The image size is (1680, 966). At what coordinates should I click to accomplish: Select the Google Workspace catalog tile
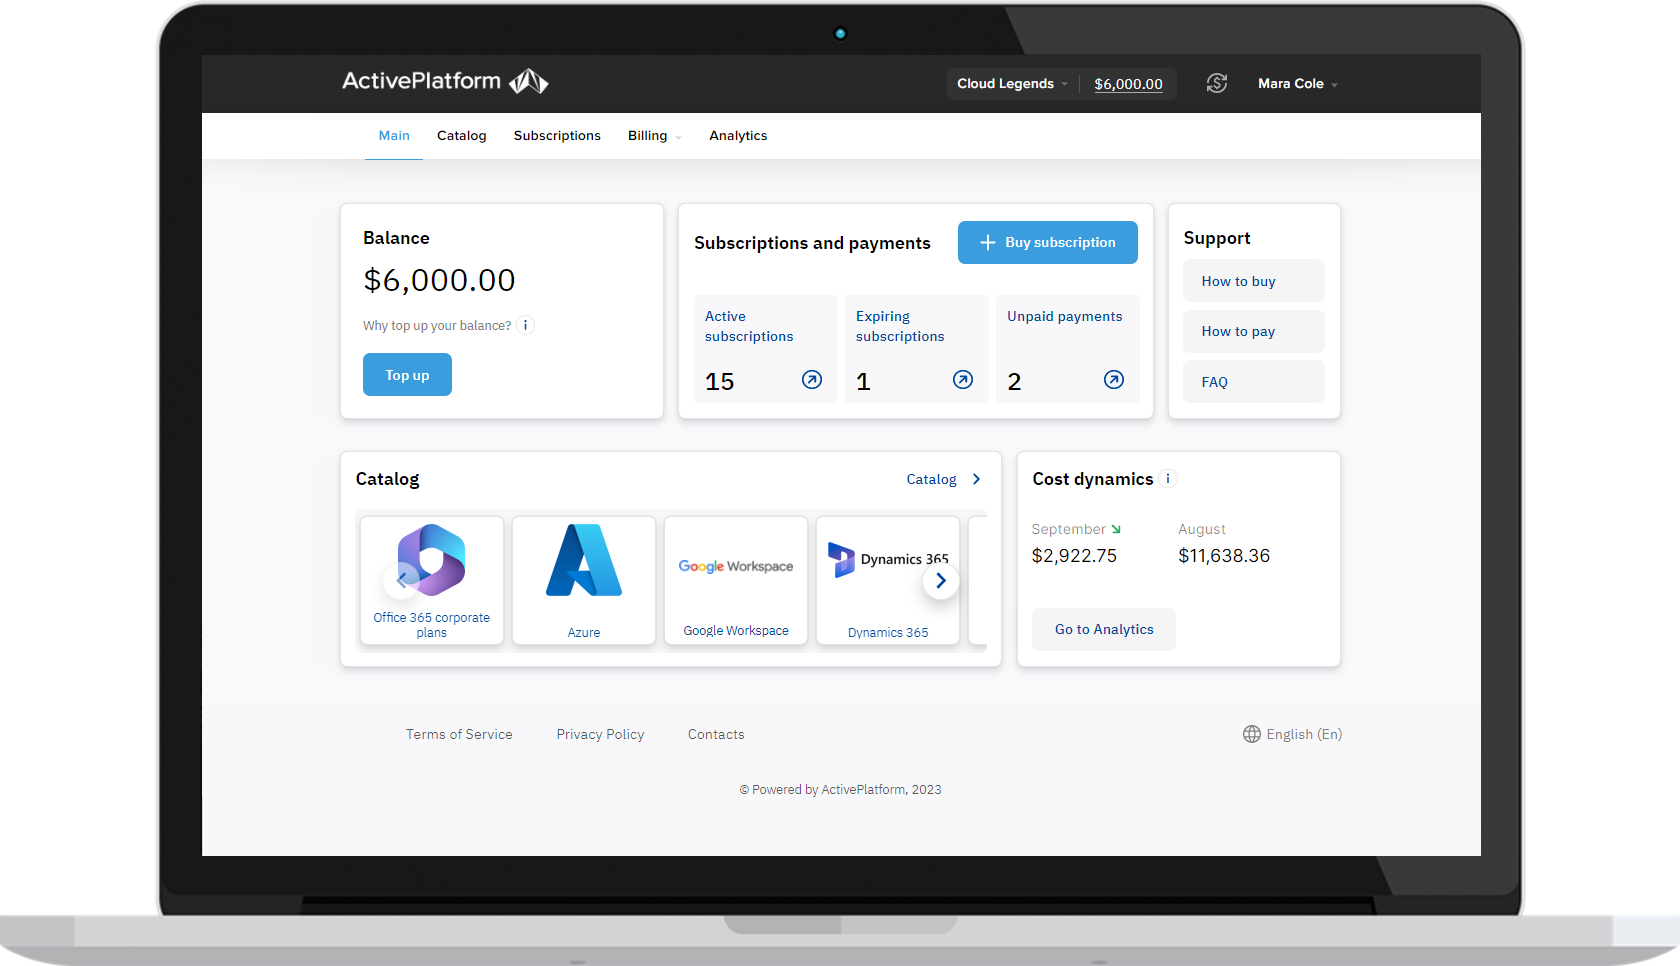(736, 580)
